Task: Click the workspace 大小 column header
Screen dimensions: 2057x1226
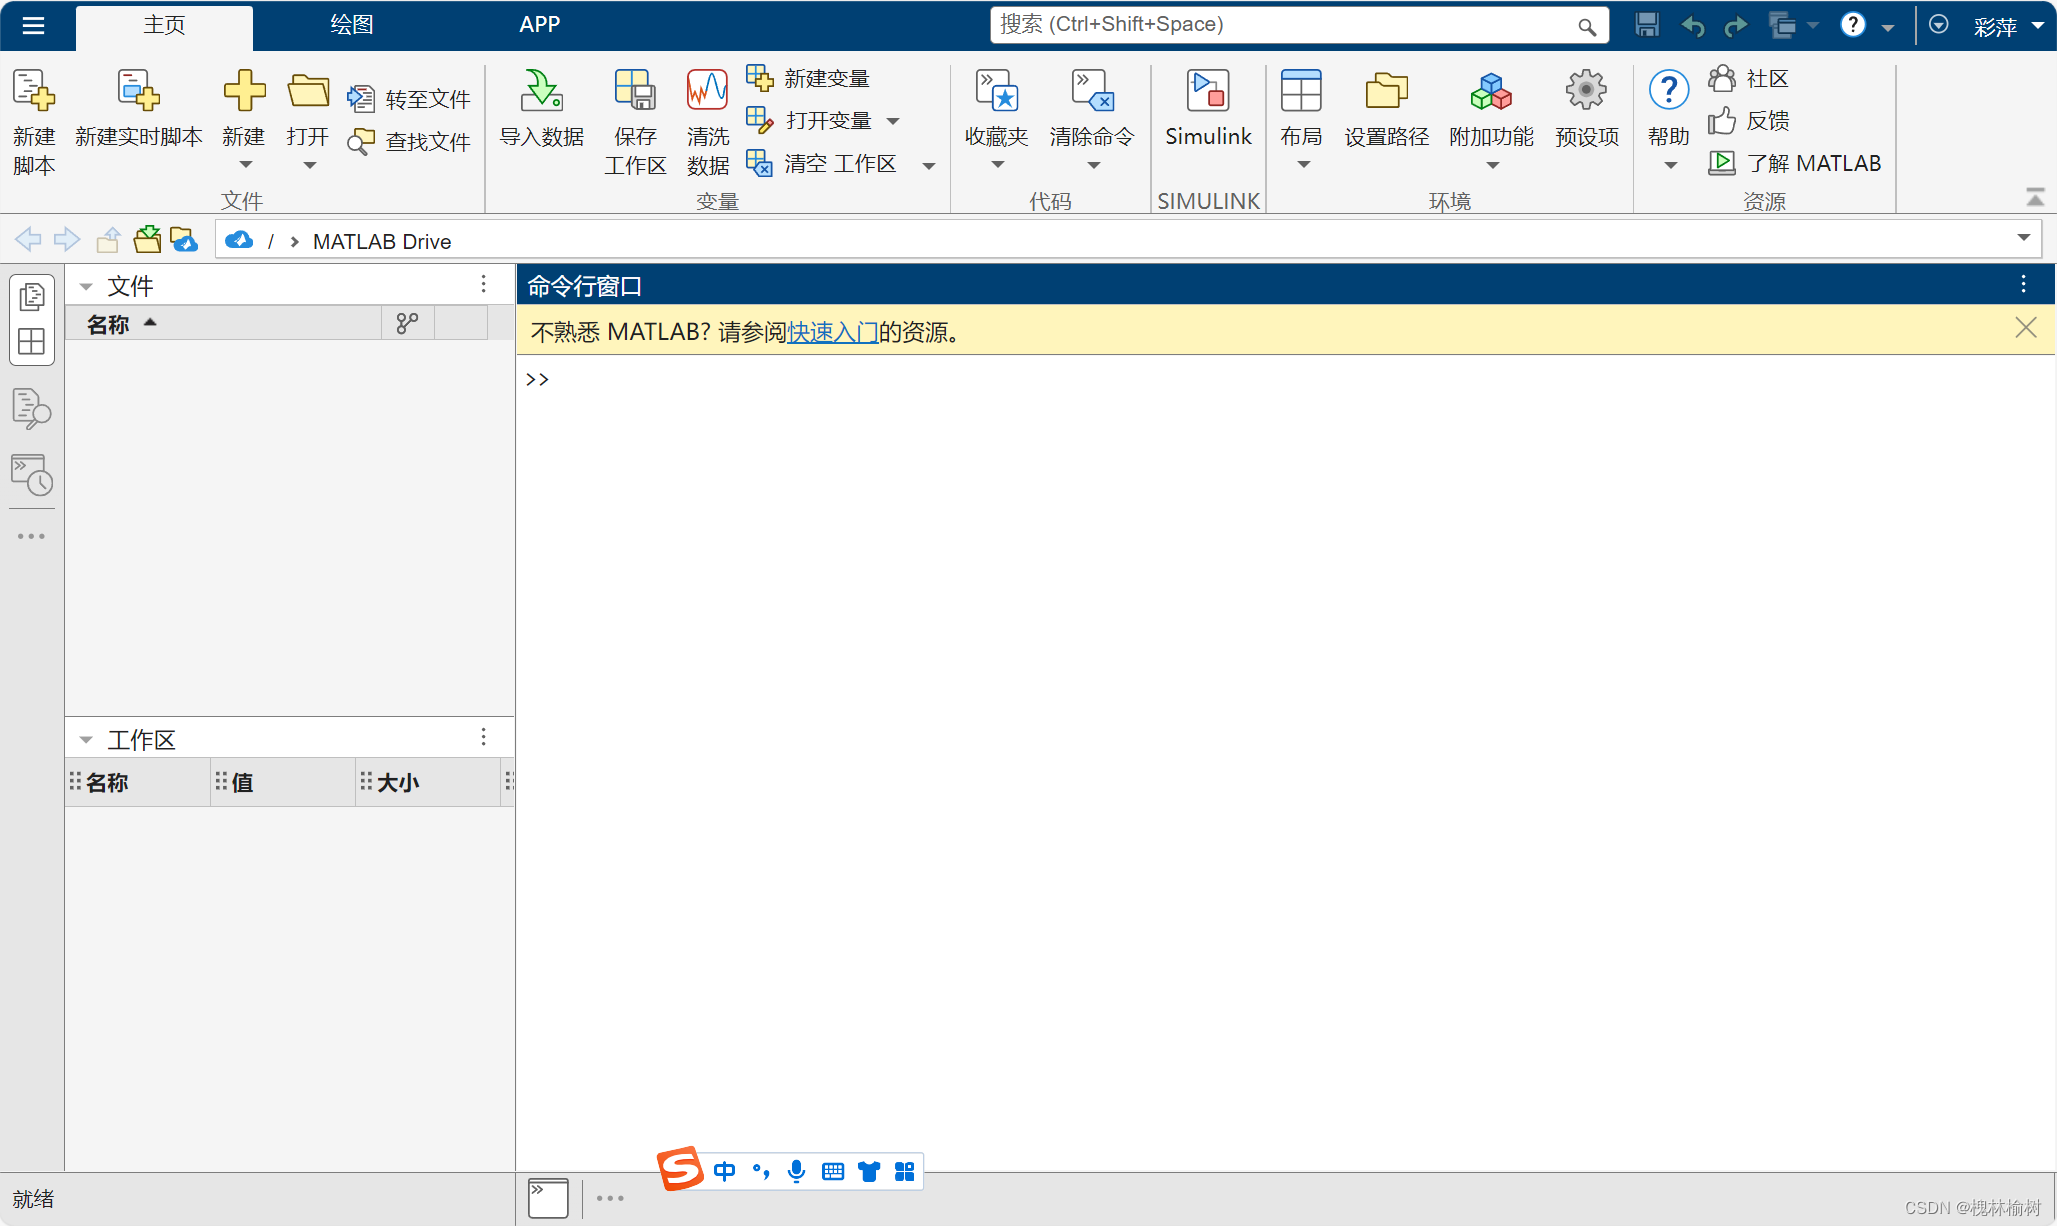Action: coord(429,782)
